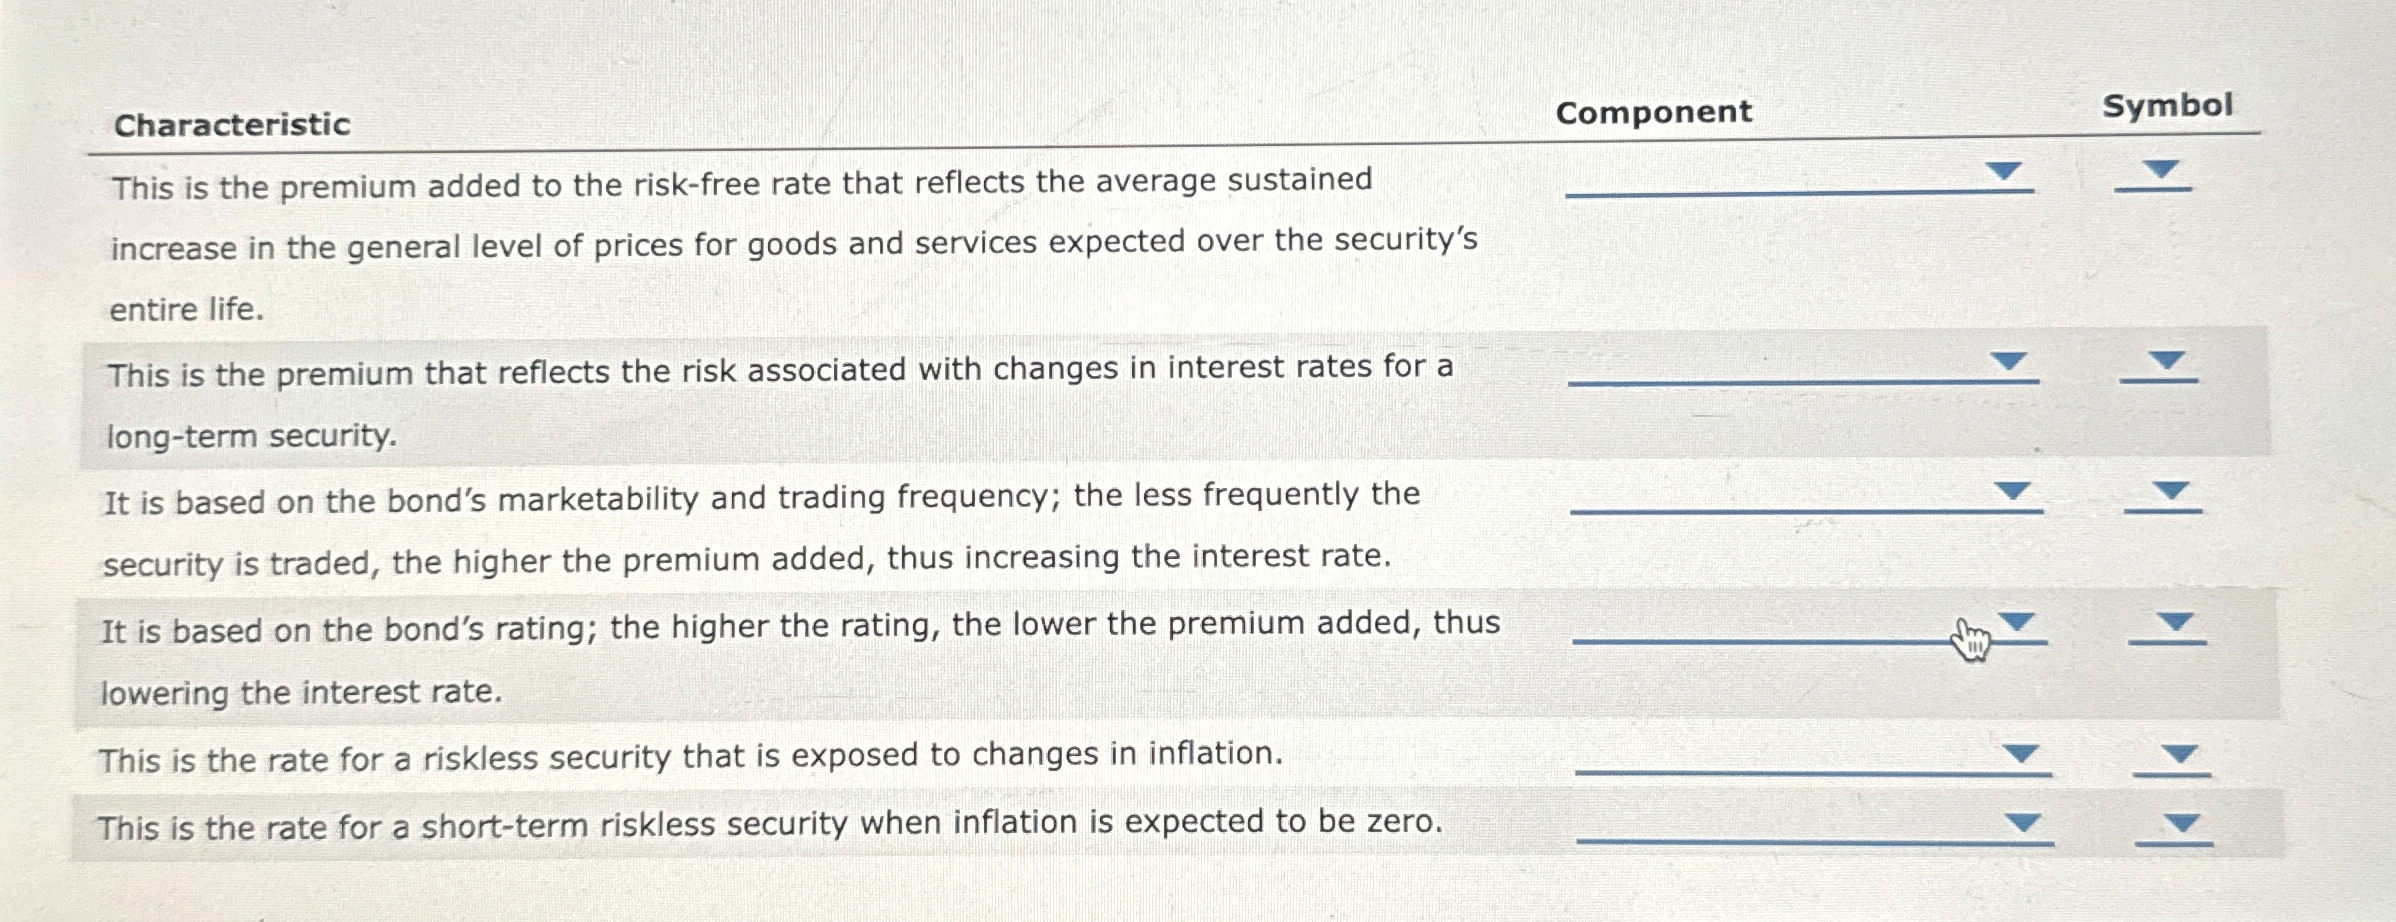Open Symbol dropdown for zero inflation row
The image size is (2396, 922).
click(x=2174, y=826)
